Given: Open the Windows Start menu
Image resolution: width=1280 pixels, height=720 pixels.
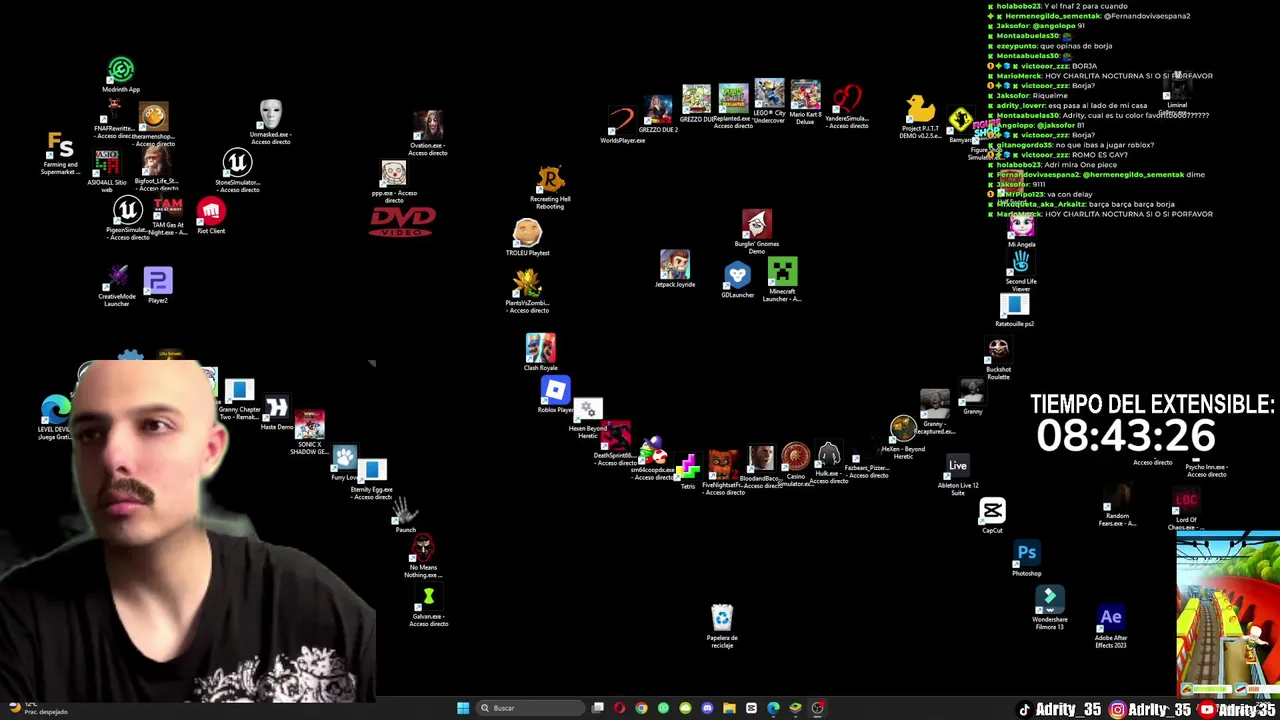Looking at the screenshot, I should click(463, 708).
